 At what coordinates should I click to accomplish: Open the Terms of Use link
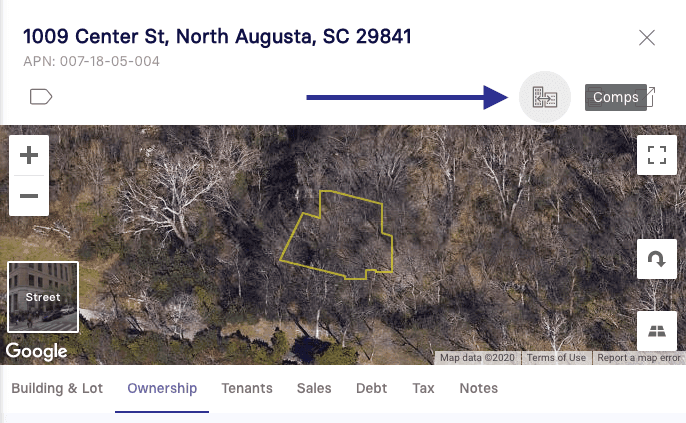click(x=556, y=358)
